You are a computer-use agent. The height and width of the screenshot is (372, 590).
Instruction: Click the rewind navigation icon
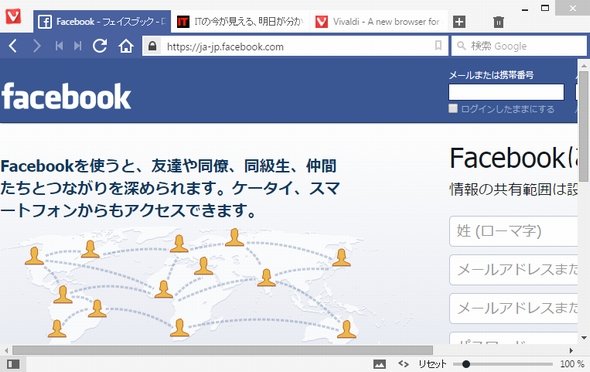[59, 46]
